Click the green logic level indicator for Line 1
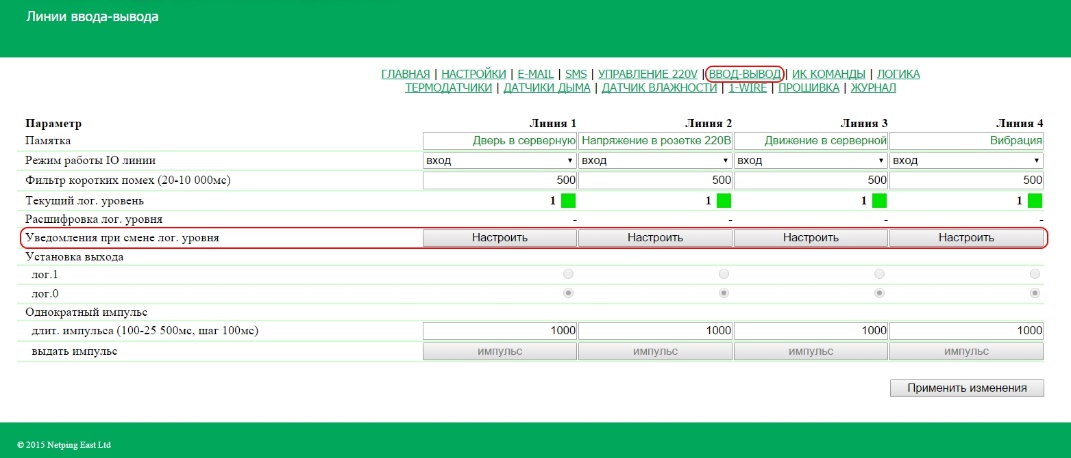The image size is (1071, 458). 568,200
